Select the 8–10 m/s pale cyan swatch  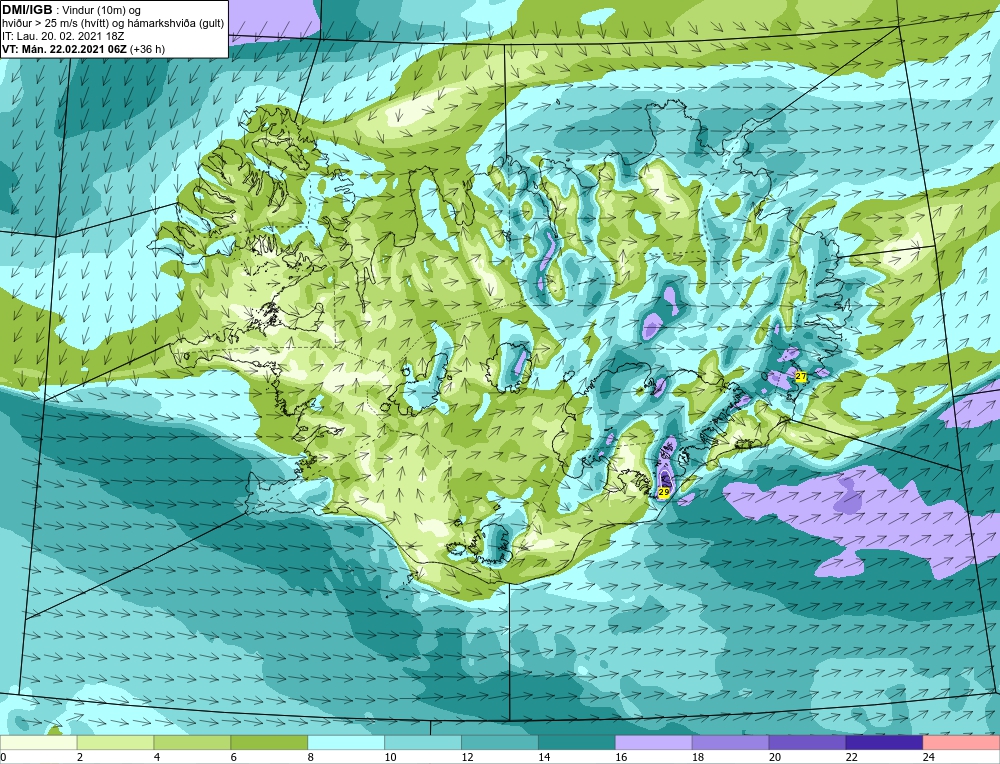[x=346, y=743]
